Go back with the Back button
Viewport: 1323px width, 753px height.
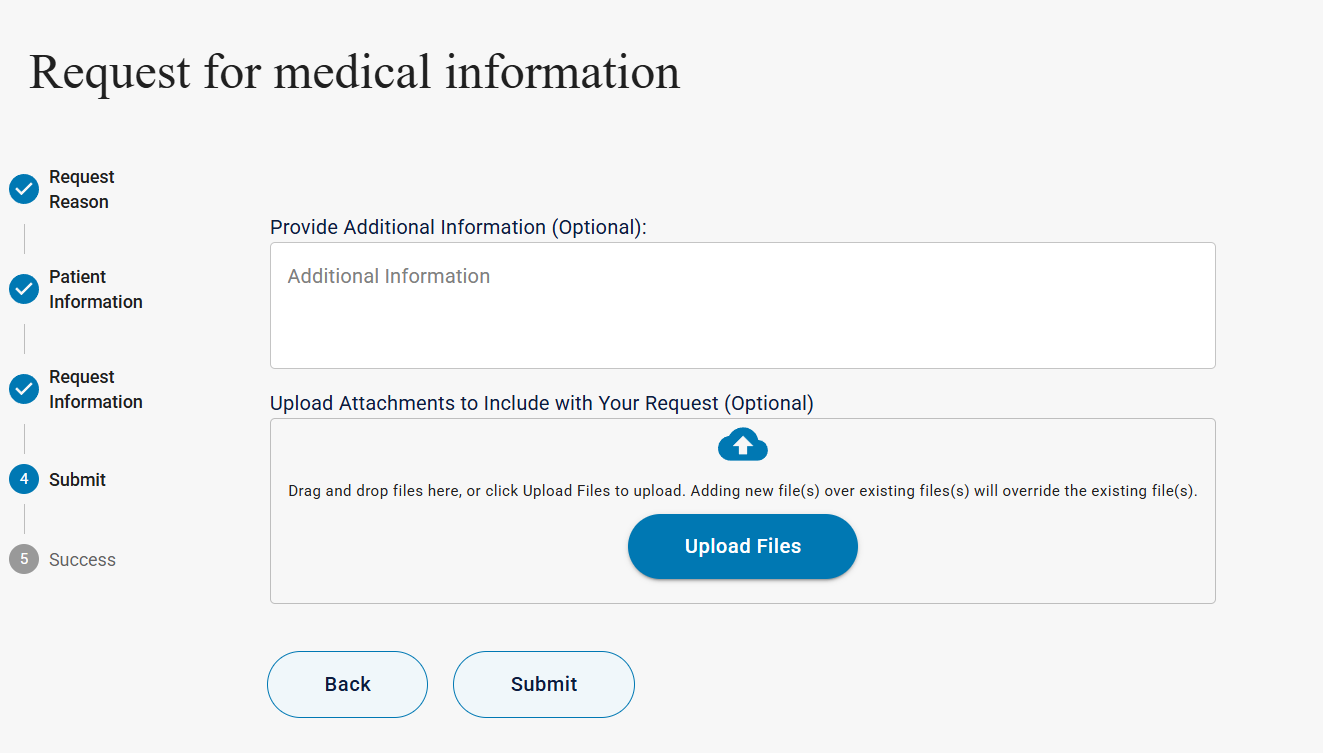click(347, 684)
